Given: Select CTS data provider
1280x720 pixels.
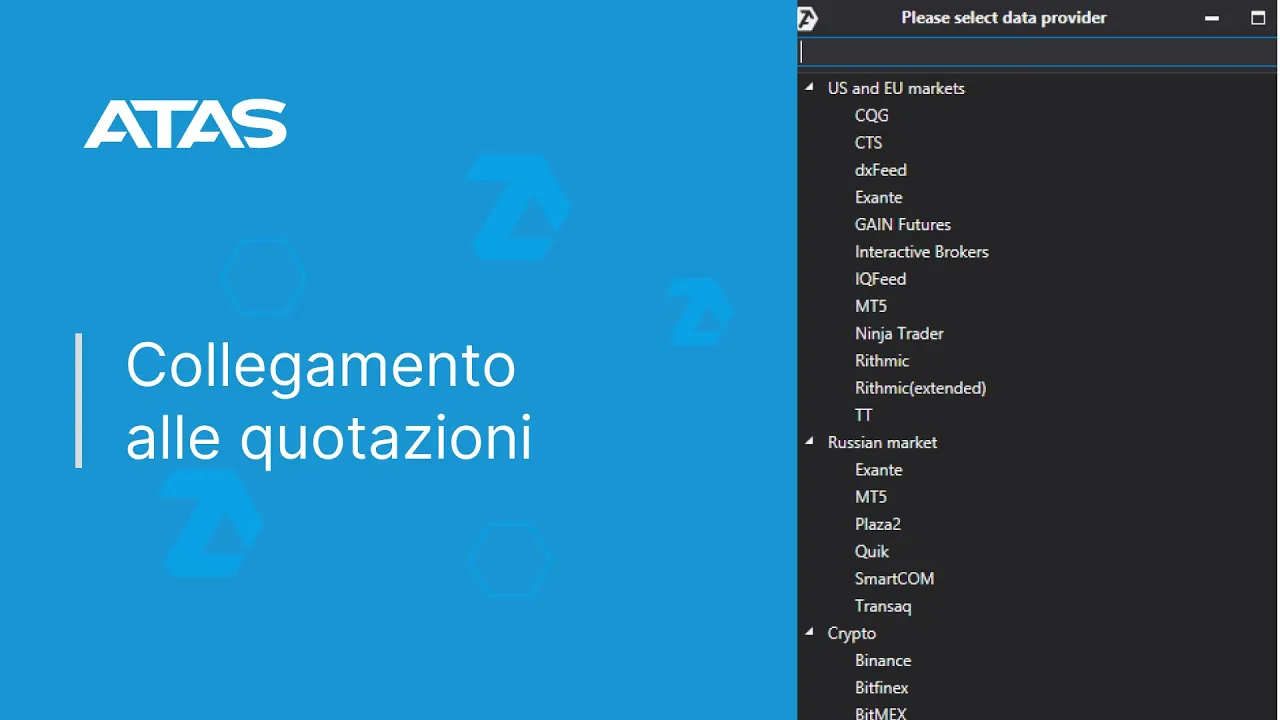Looking at the screenshot, I should pos(868,142).
